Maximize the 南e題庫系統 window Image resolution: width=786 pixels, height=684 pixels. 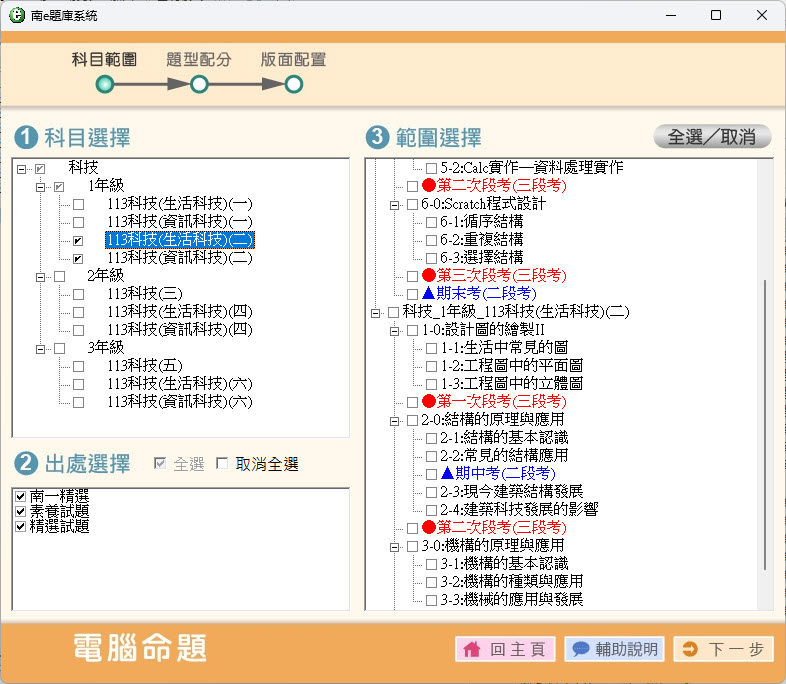pyautogui.click(x=716, y=15)
